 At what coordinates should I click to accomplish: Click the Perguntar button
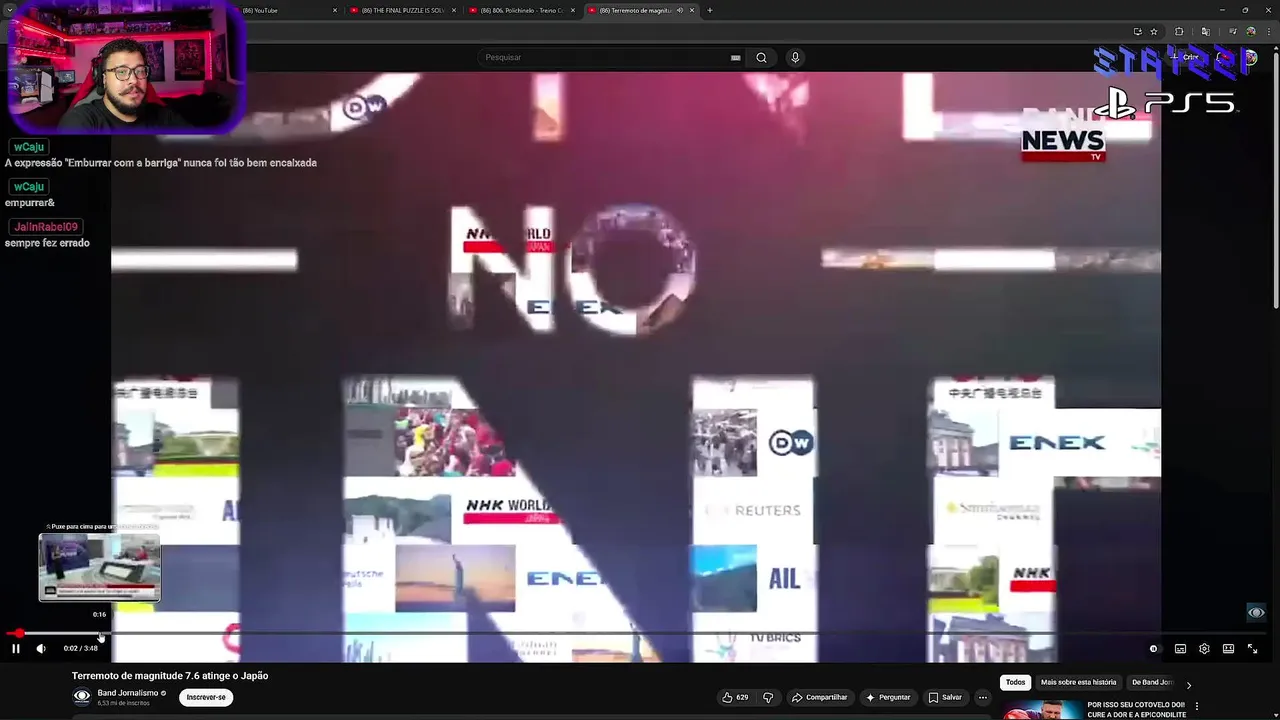coord(888,697)
